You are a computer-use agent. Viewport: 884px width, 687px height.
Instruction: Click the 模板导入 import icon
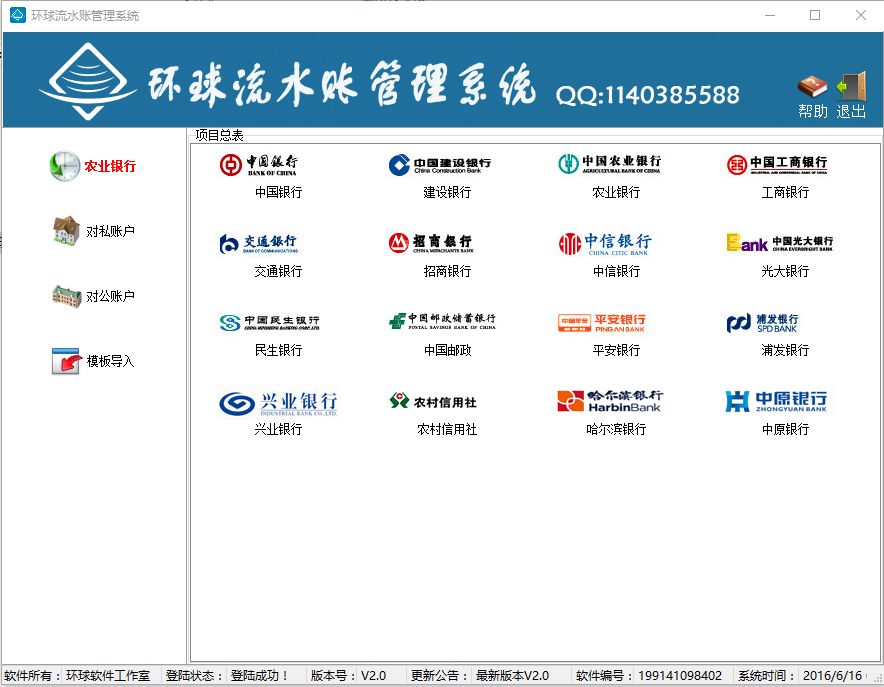click(x=66, y=361)
